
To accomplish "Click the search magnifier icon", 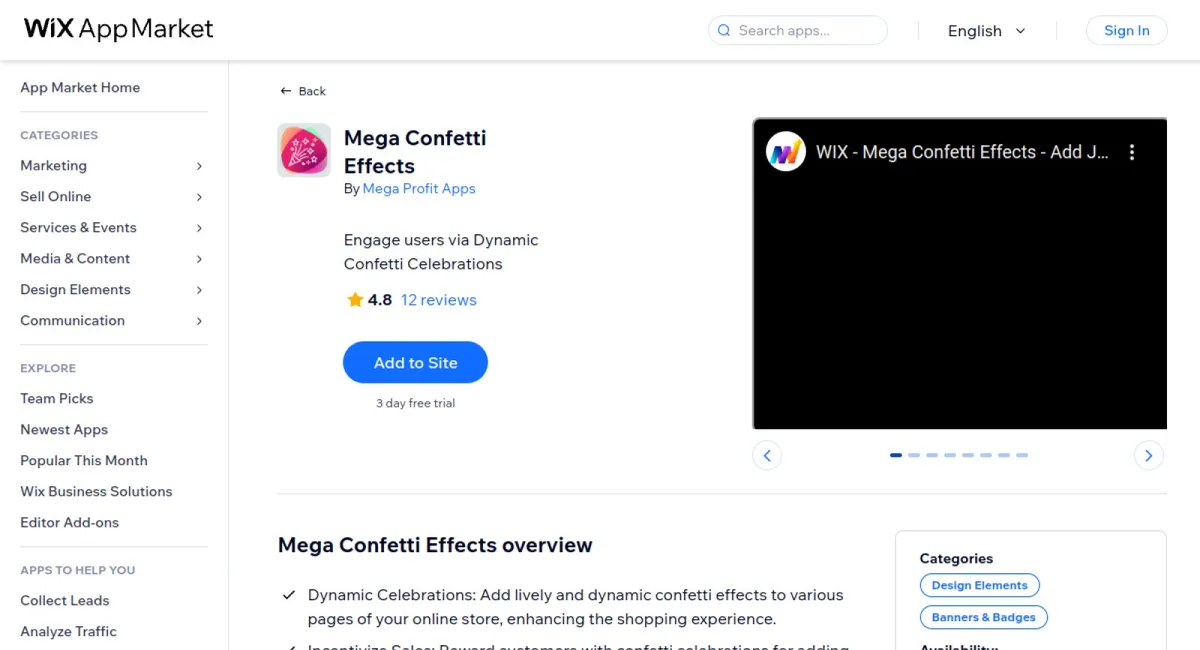I will pos(723,31).
